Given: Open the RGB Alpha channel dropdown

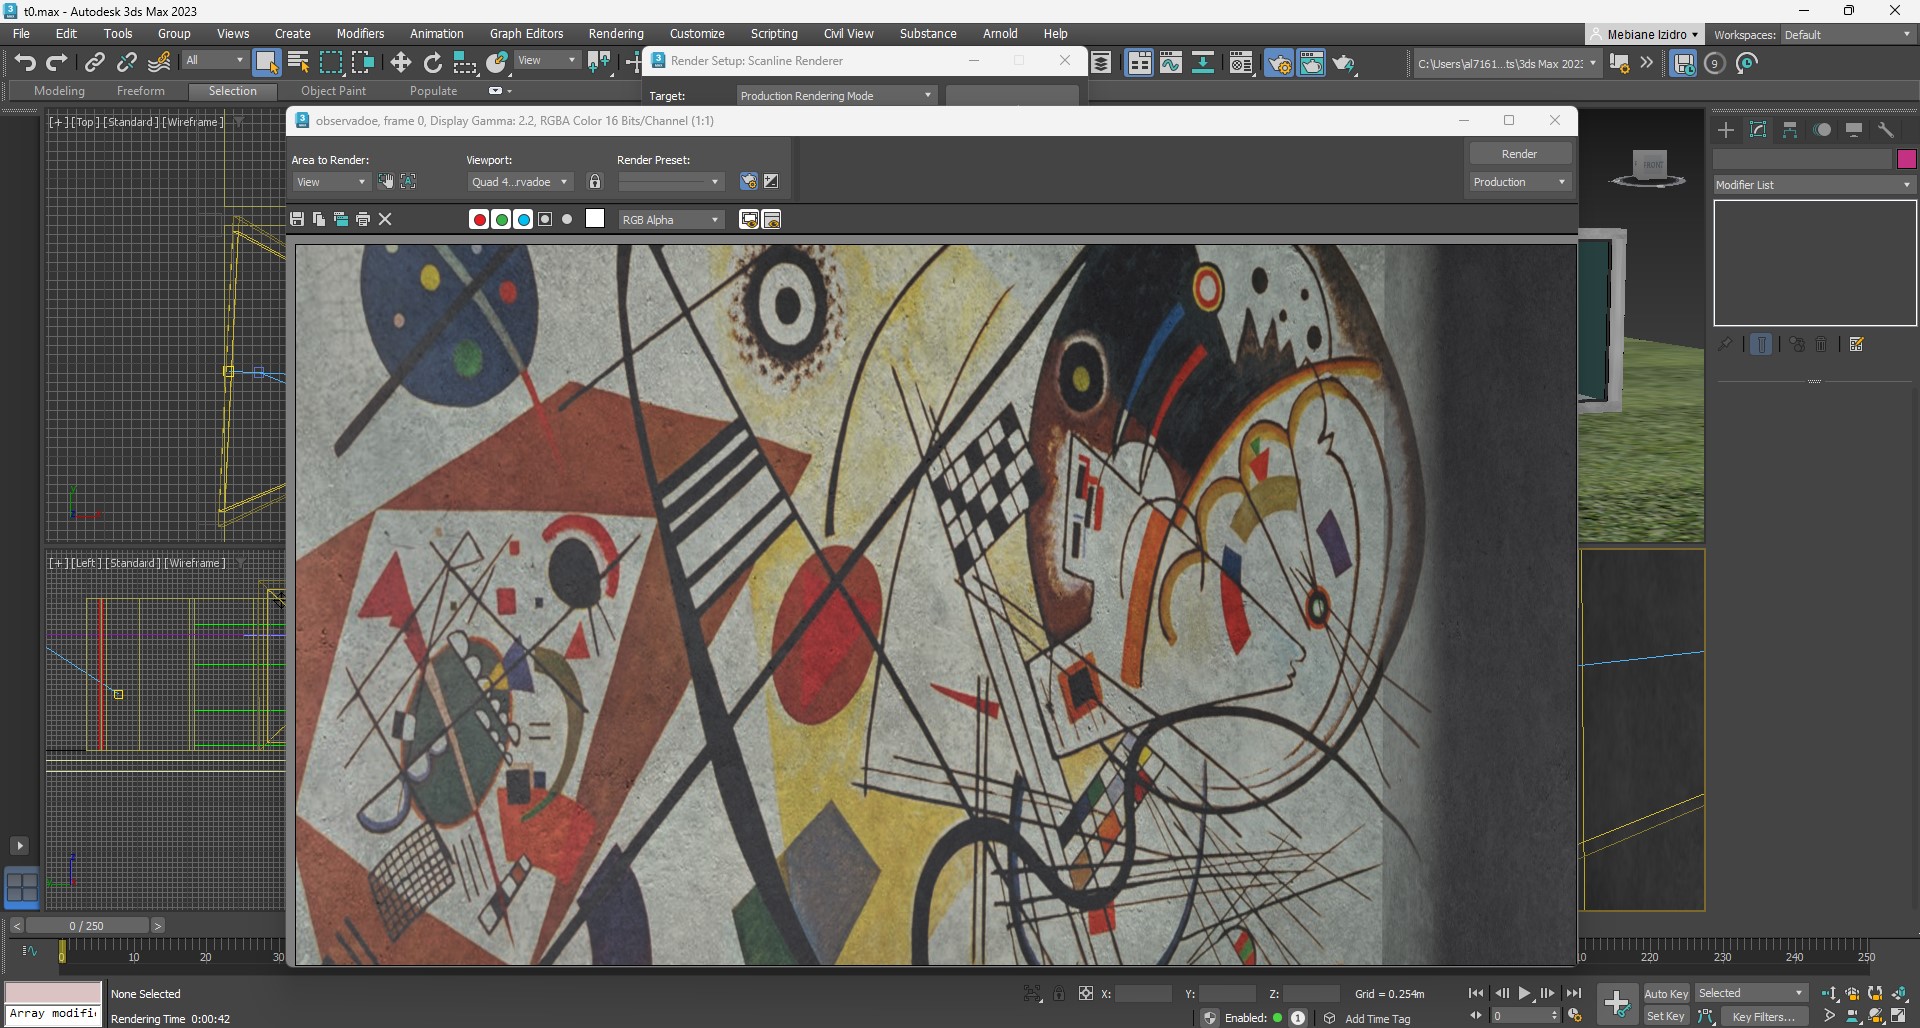Looking at the screenshot, I should [670, 220].
